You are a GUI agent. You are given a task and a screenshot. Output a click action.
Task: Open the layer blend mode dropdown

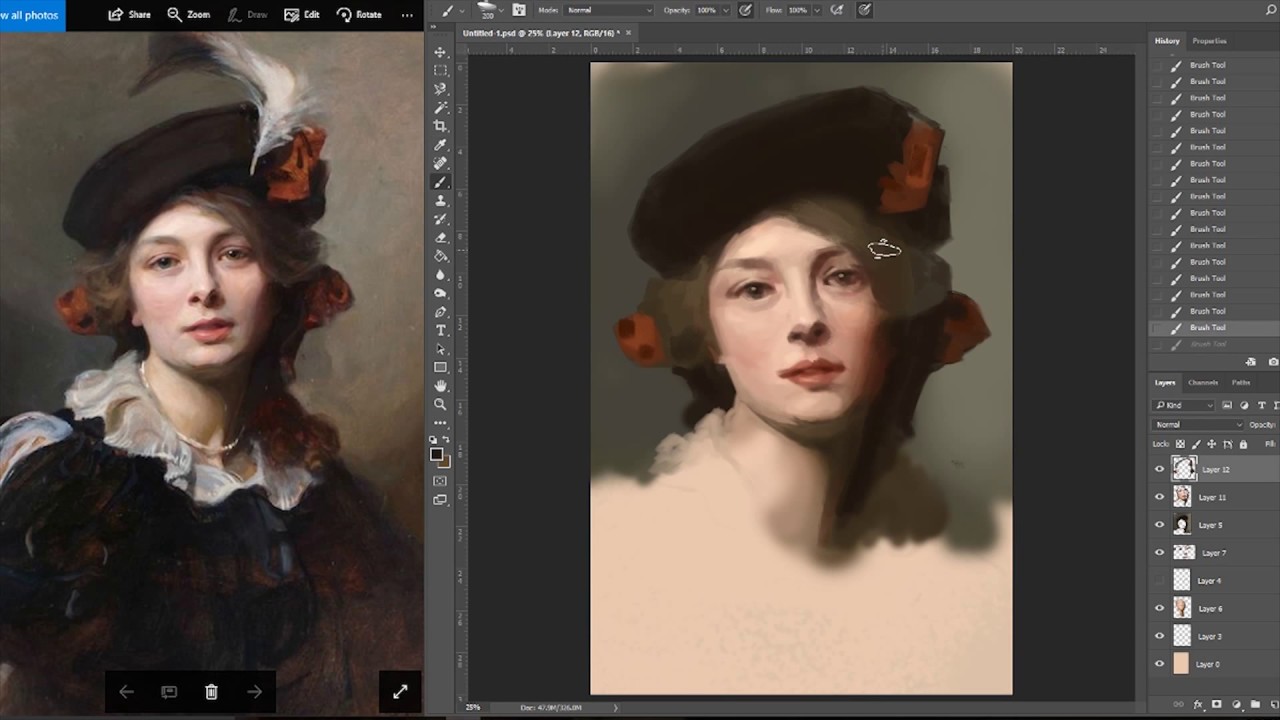coord(1198,425)
